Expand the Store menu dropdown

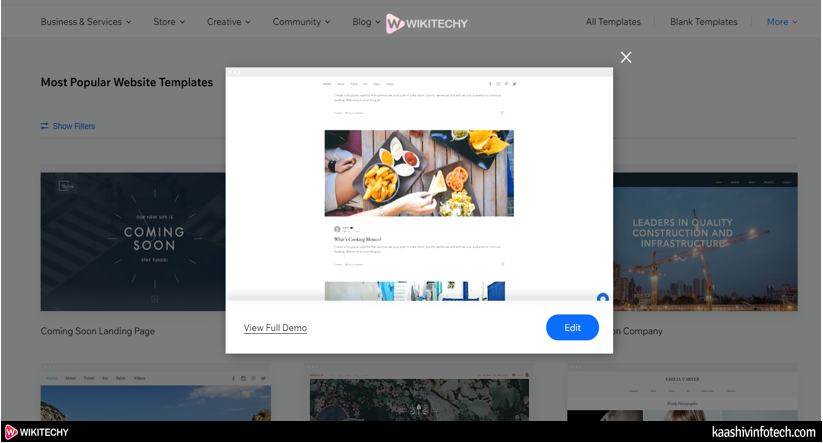pos(169,22)
